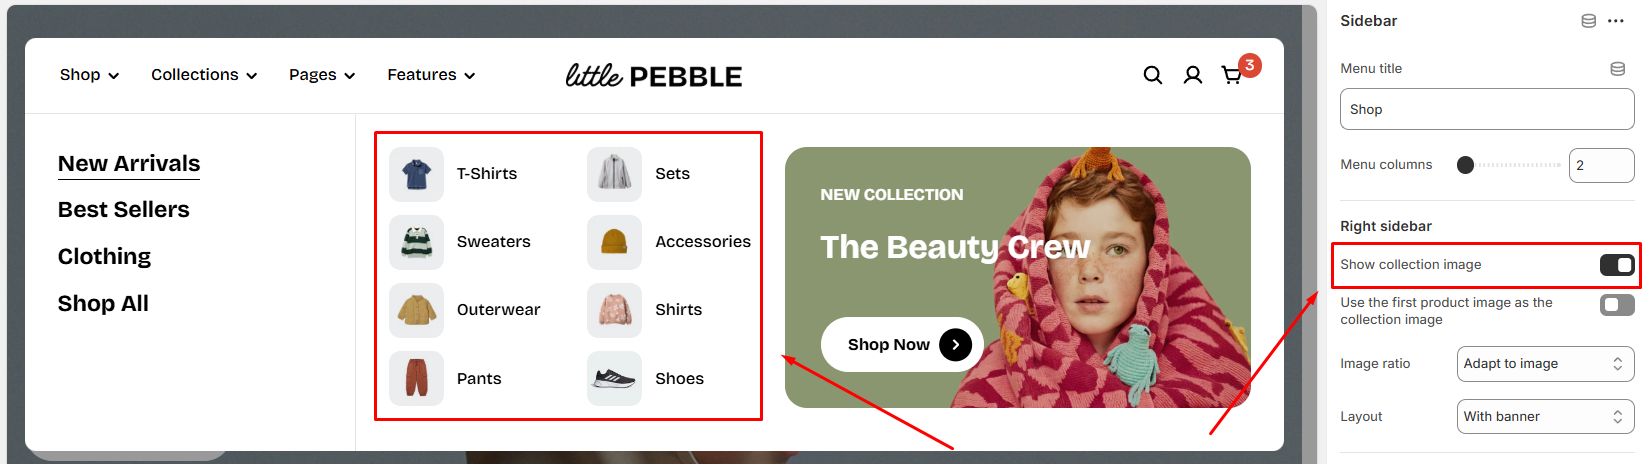Screen dimensions: 1645x464
Task: Open the shopping cart icon
Action: [x=1232, y=75]
